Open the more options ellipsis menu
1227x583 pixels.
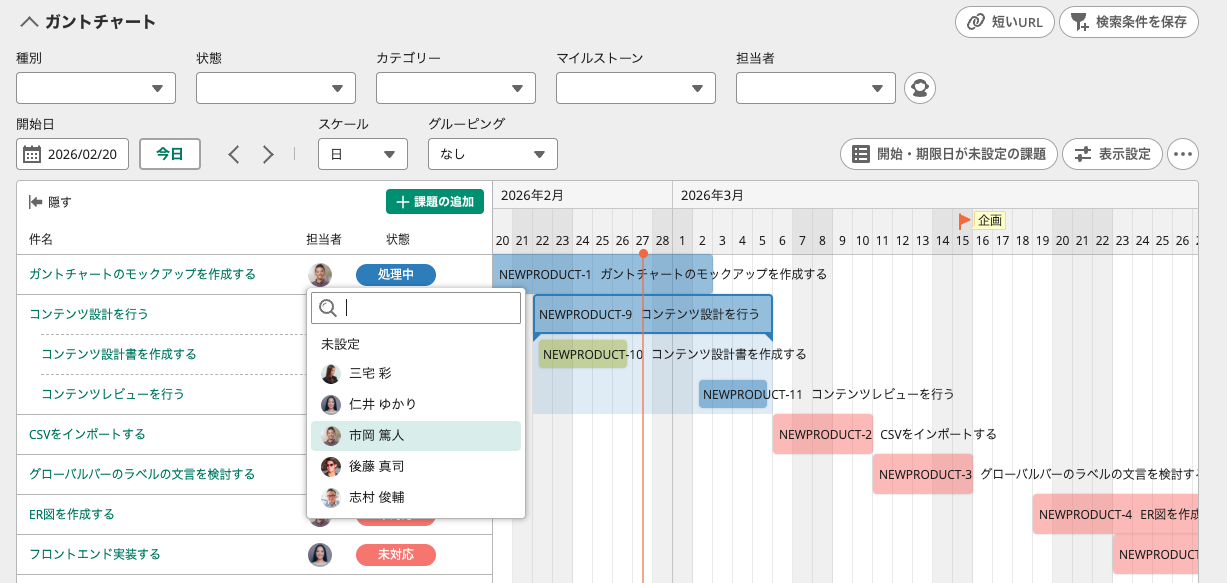pos(1183,154)
